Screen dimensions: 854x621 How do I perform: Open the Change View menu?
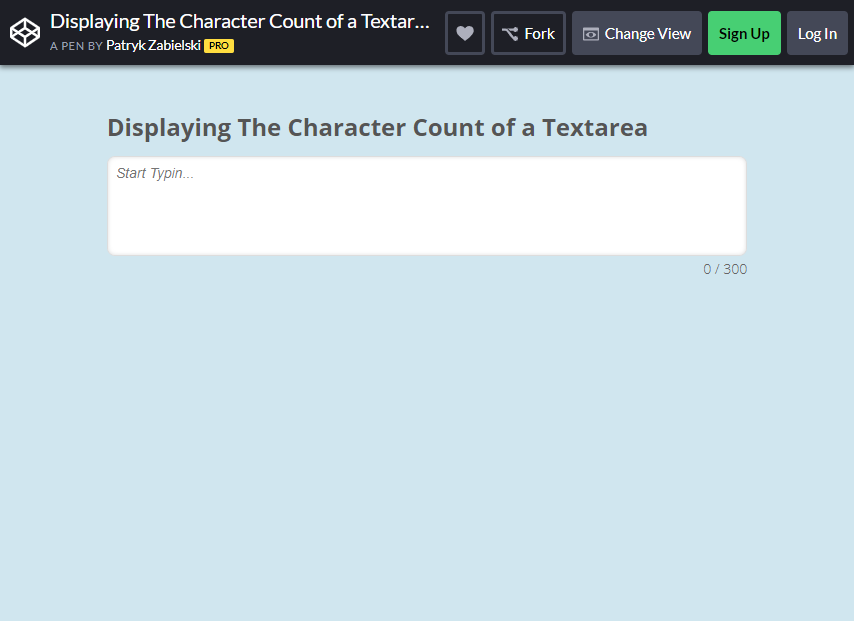tap(637, 33)
